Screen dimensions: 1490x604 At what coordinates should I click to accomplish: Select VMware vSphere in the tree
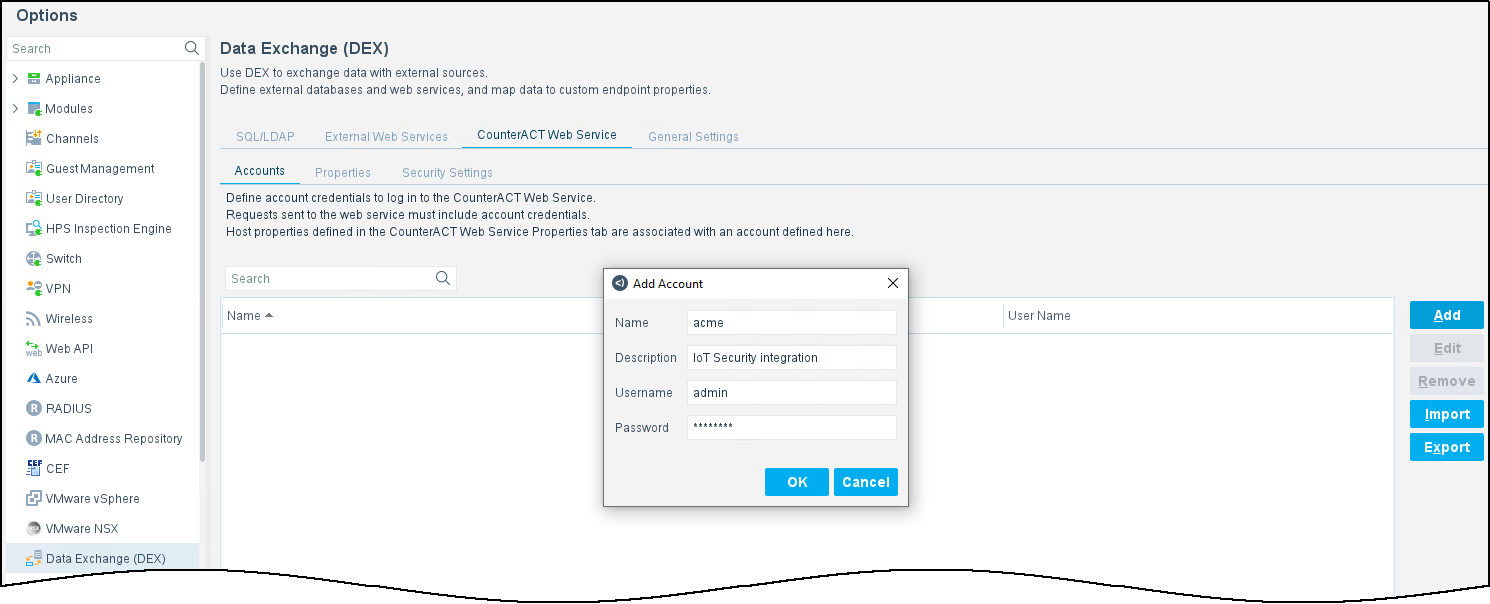click(93, 498)
